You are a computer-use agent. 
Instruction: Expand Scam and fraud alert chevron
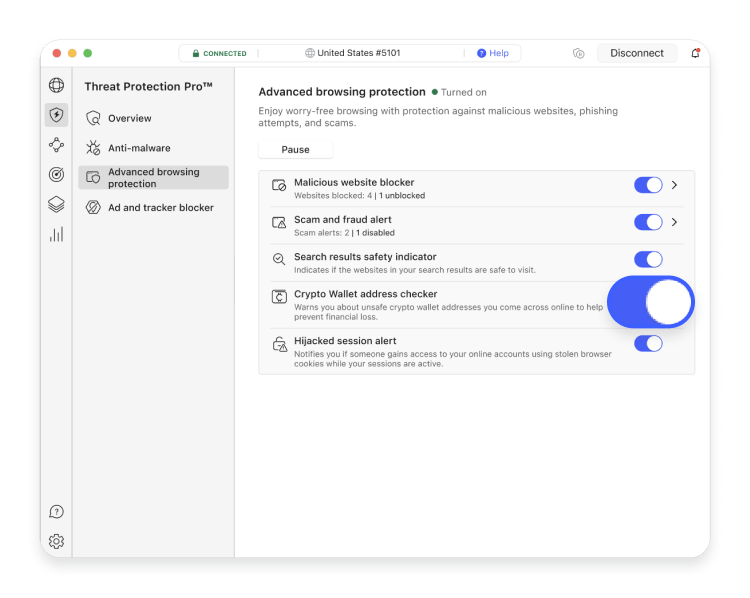[675, 222]
